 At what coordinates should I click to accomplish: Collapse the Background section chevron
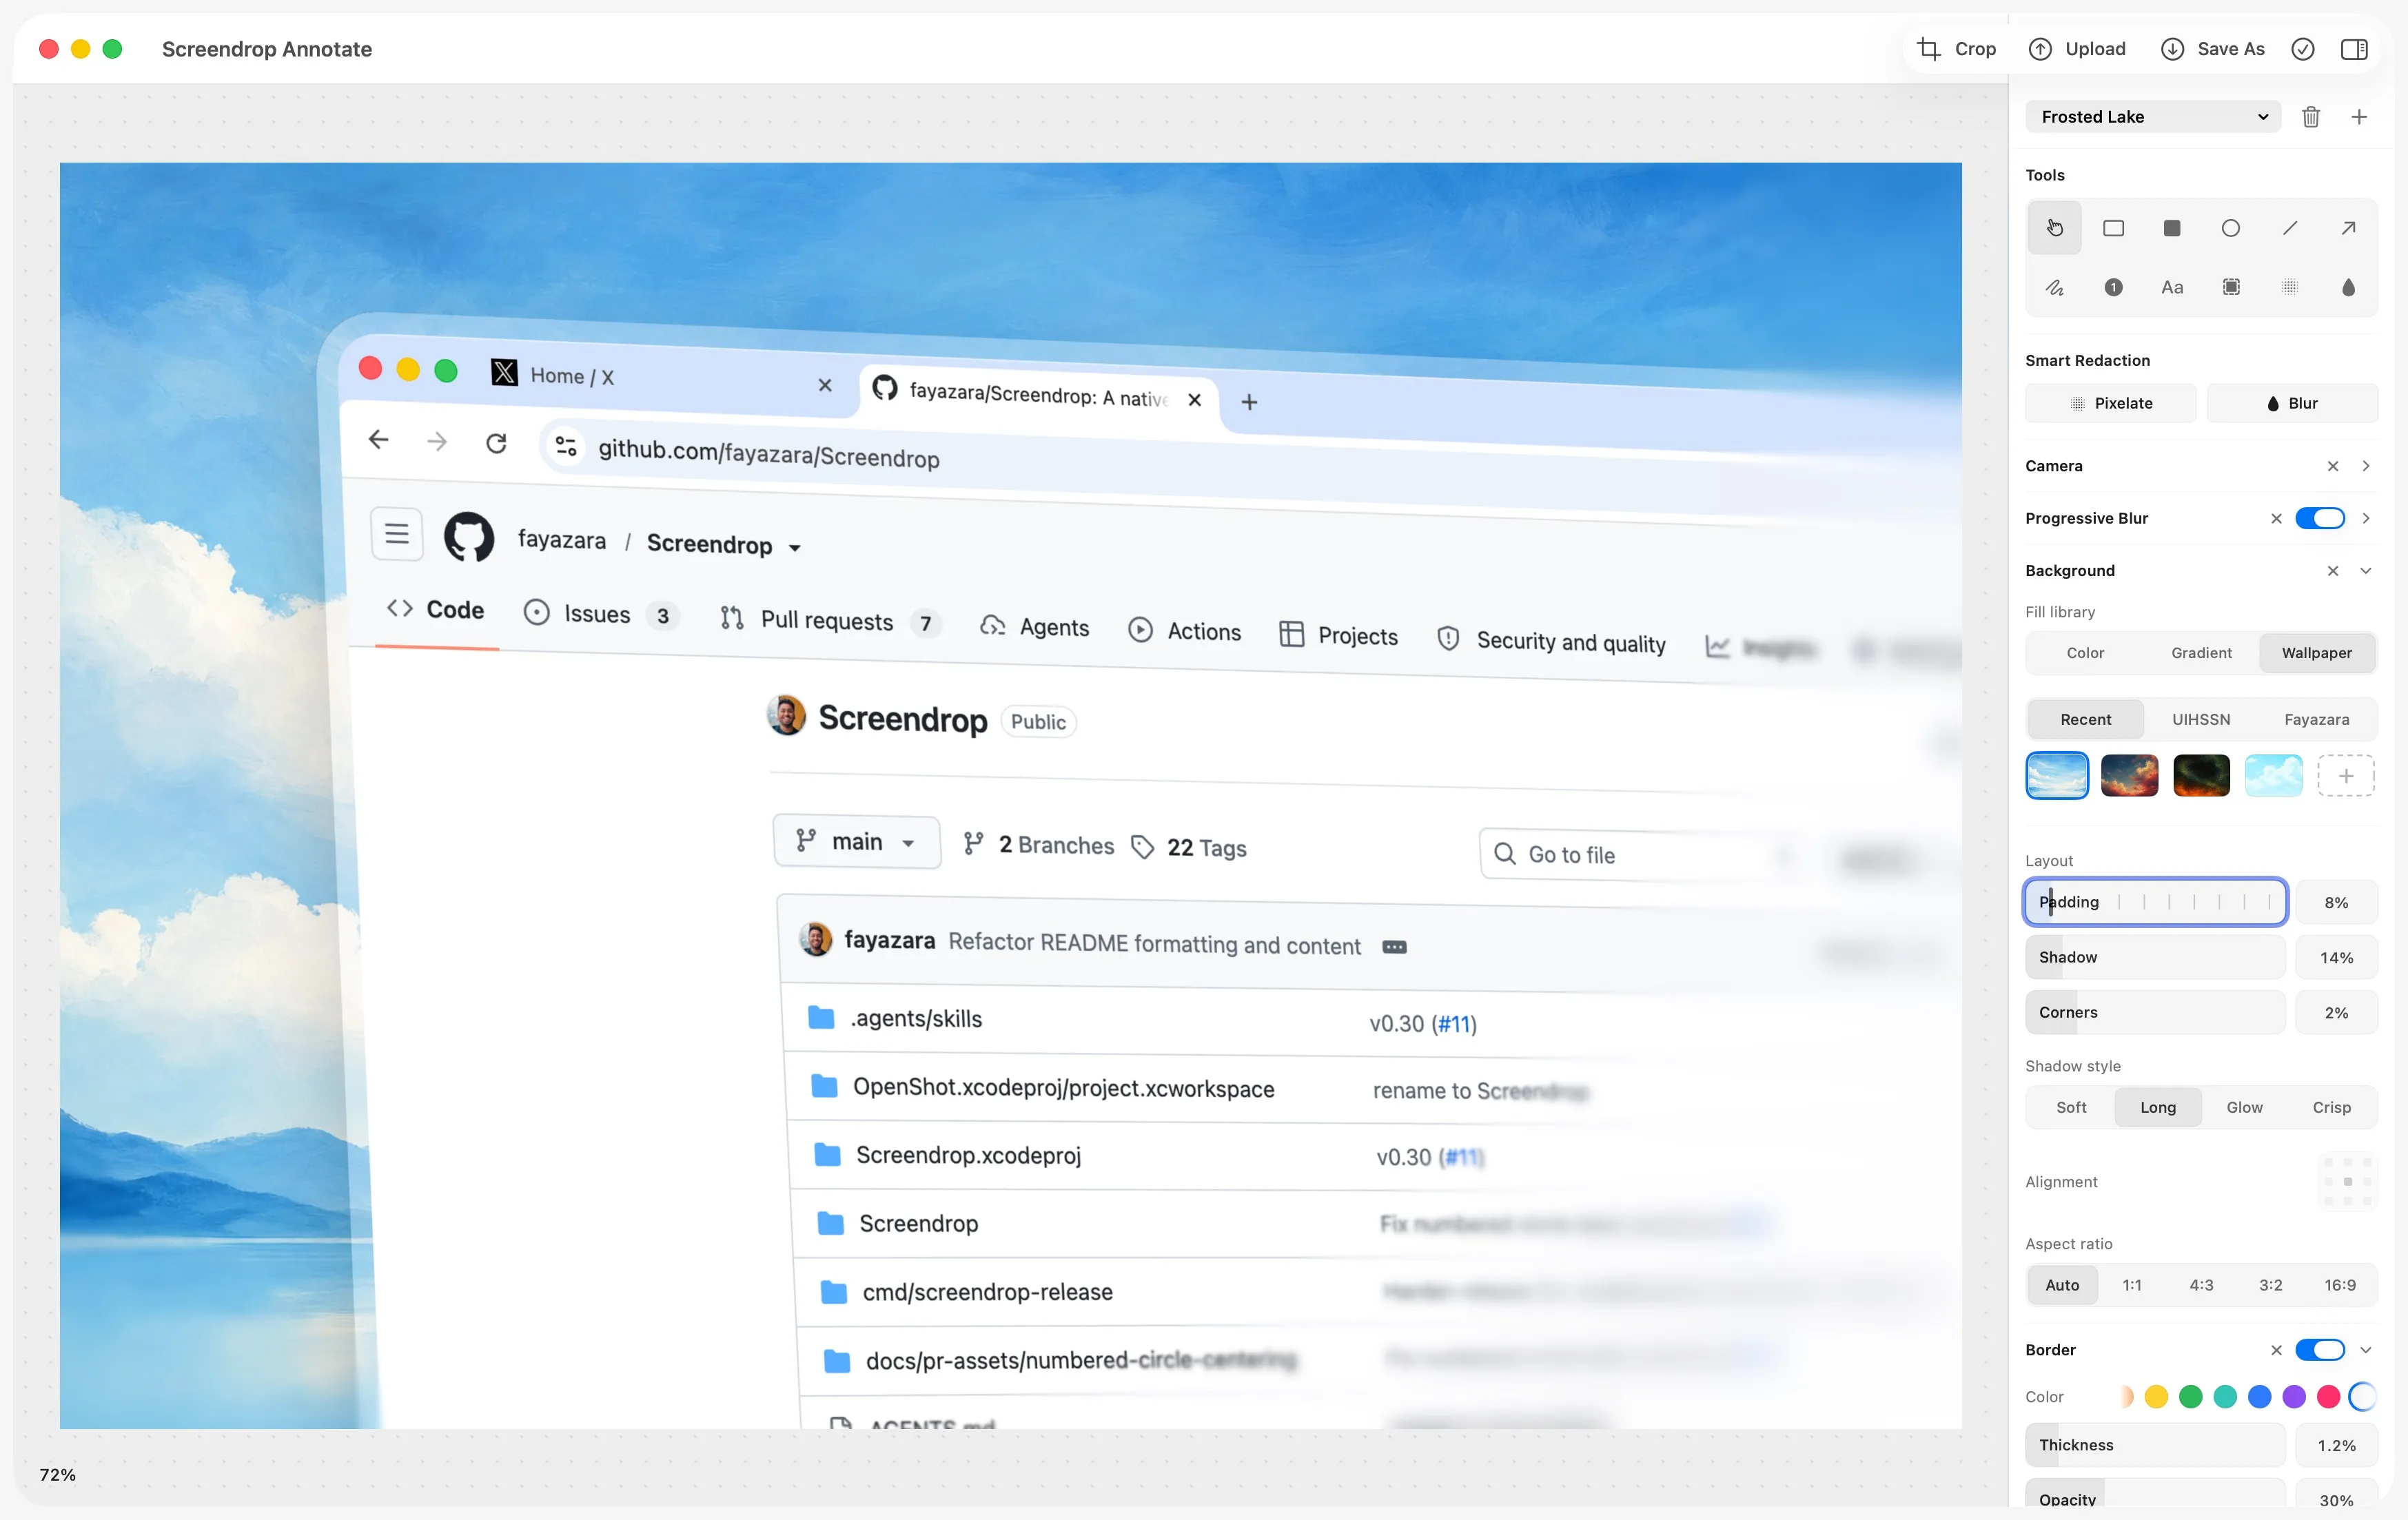[2365, 571]
